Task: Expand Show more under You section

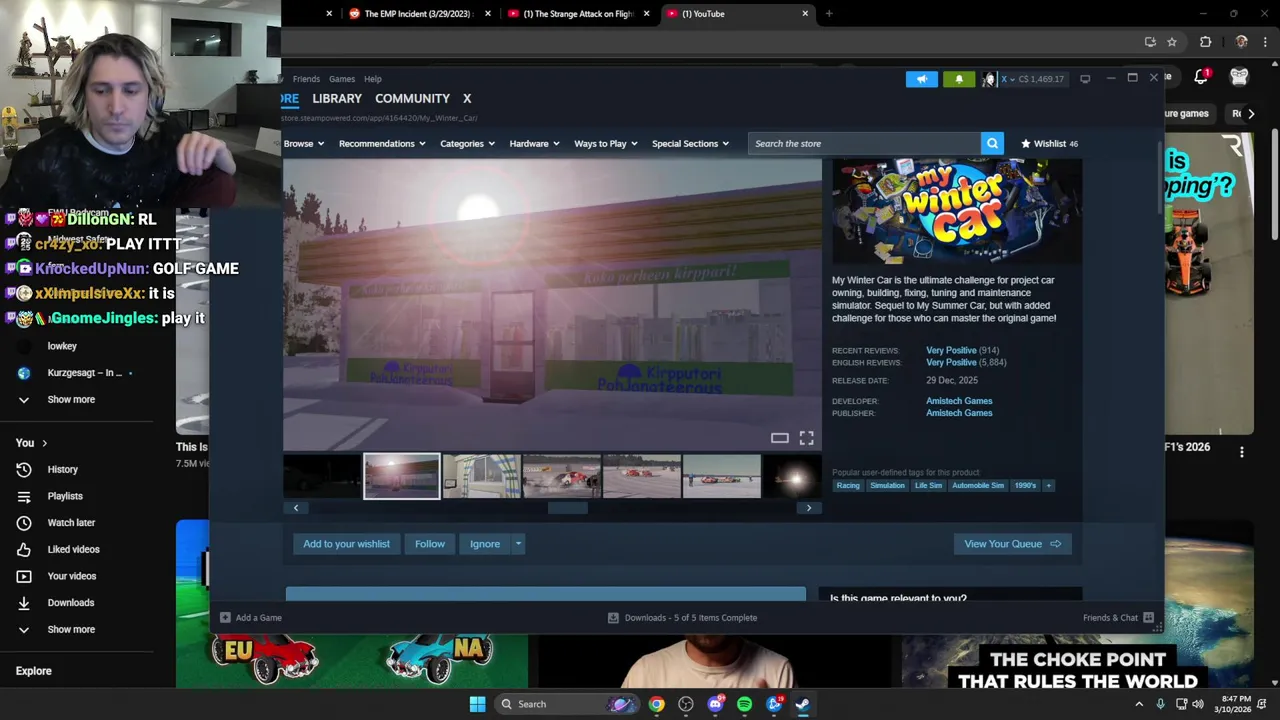Action: point(71,629)
